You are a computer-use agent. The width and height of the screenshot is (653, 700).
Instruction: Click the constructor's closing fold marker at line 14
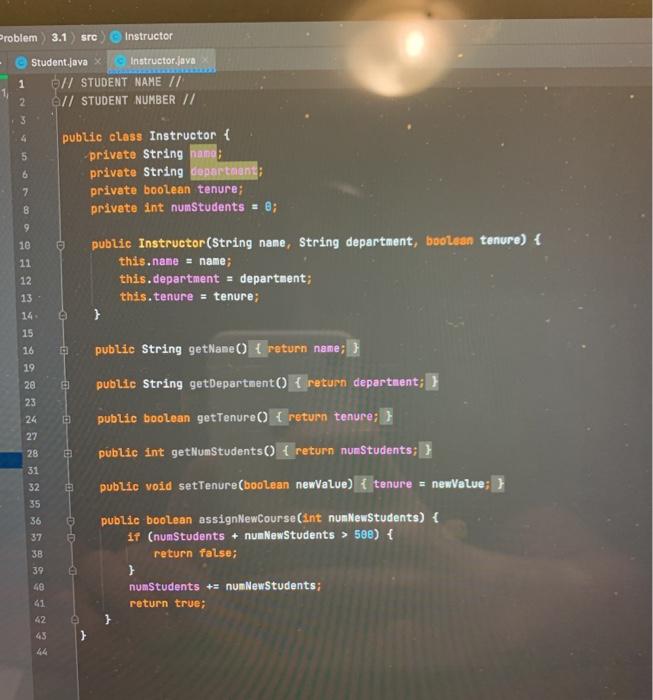point(63,315)
